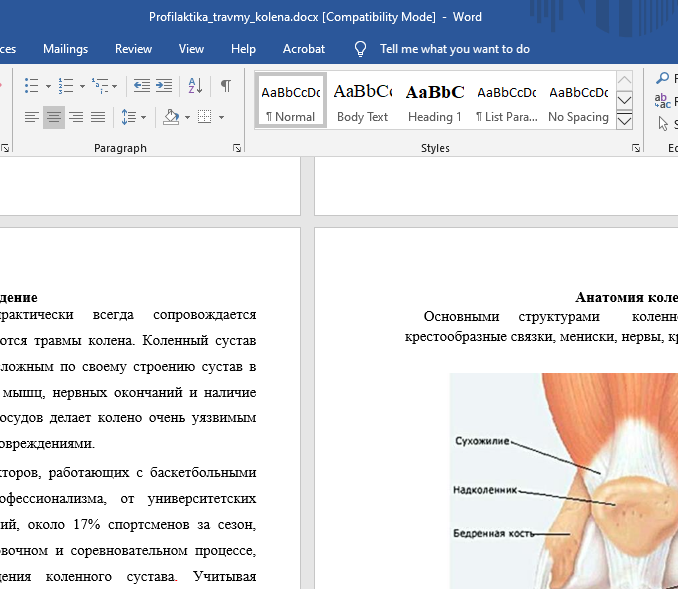Screen dimensions: 678x589
Task: Open Paragraph settings dialog launcher
Action: click(237, 148)
